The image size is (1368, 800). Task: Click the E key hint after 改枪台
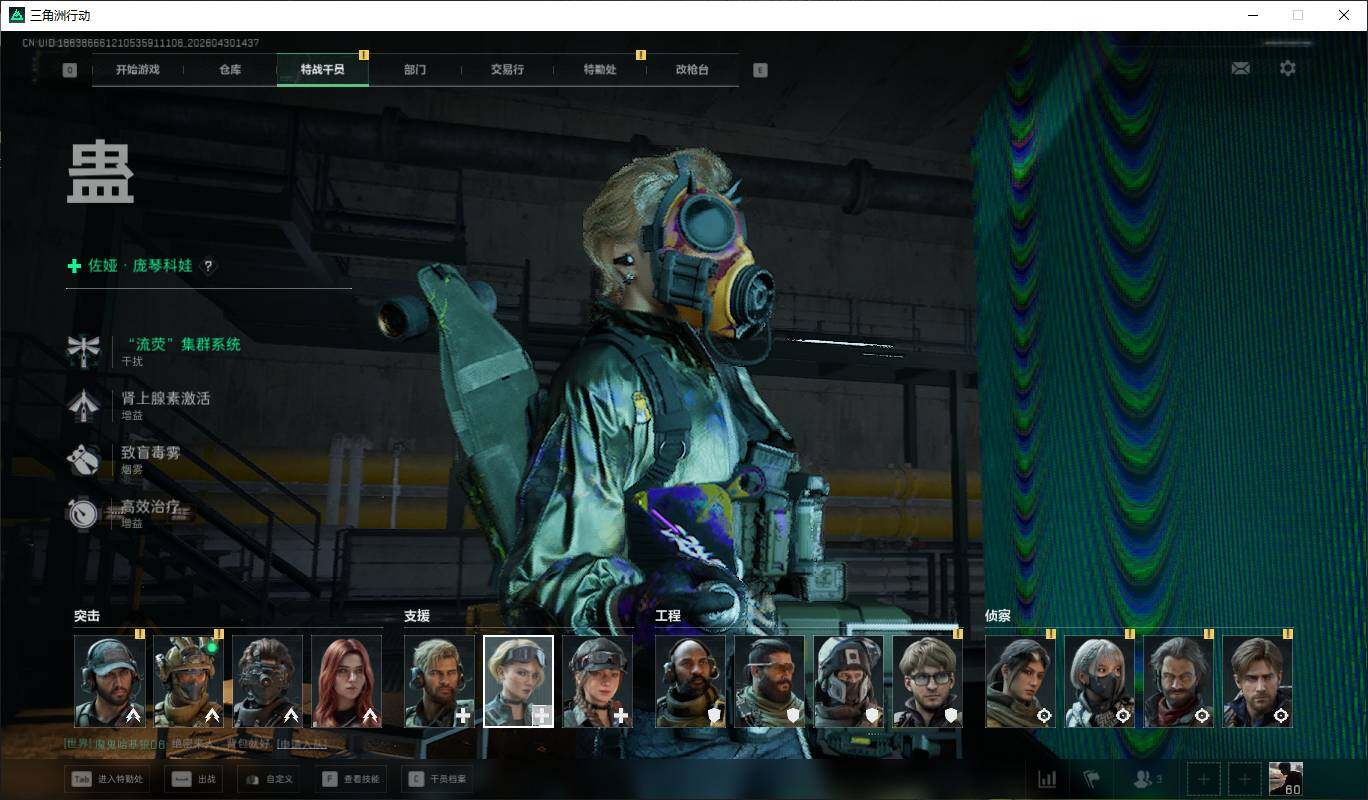[x=760, y=70]
